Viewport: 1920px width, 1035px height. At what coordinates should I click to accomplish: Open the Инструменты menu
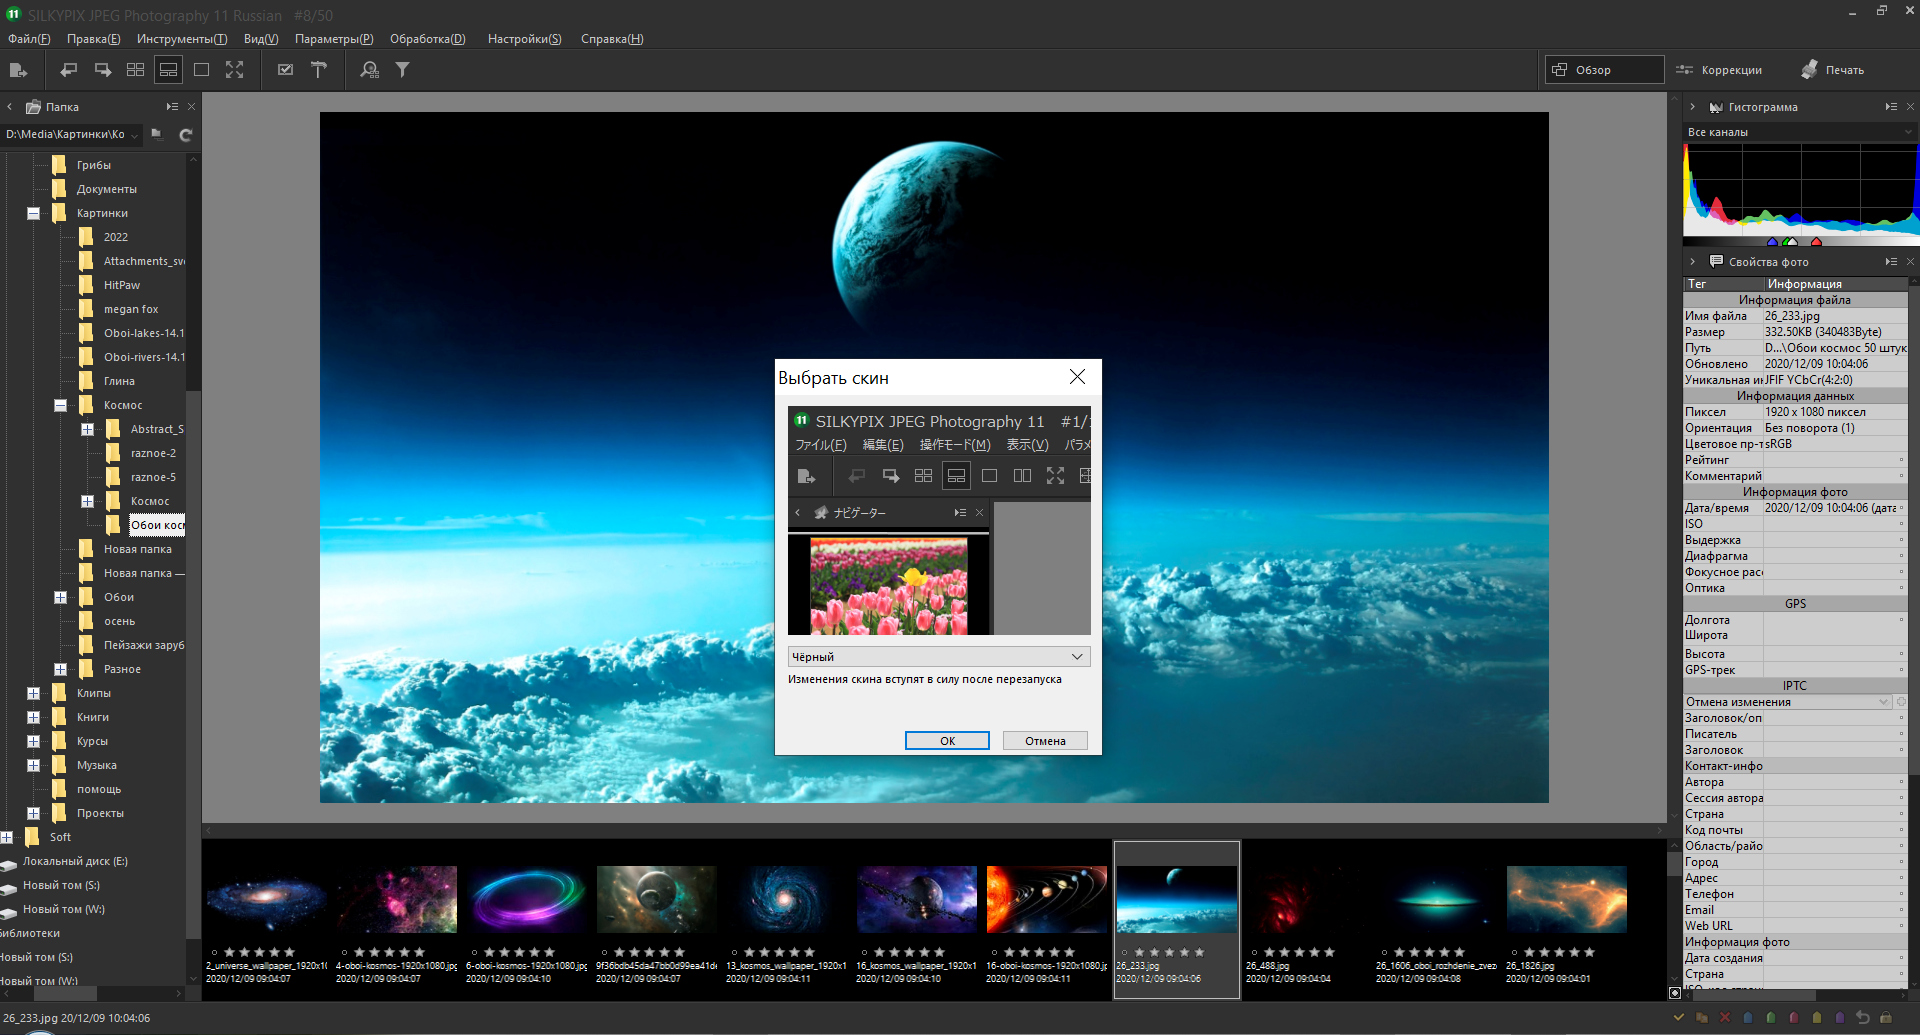pos(181,39)
